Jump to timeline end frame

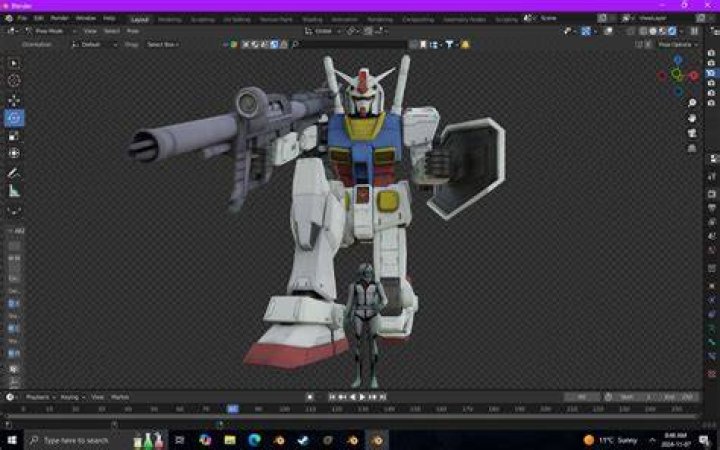pos(382,397)
